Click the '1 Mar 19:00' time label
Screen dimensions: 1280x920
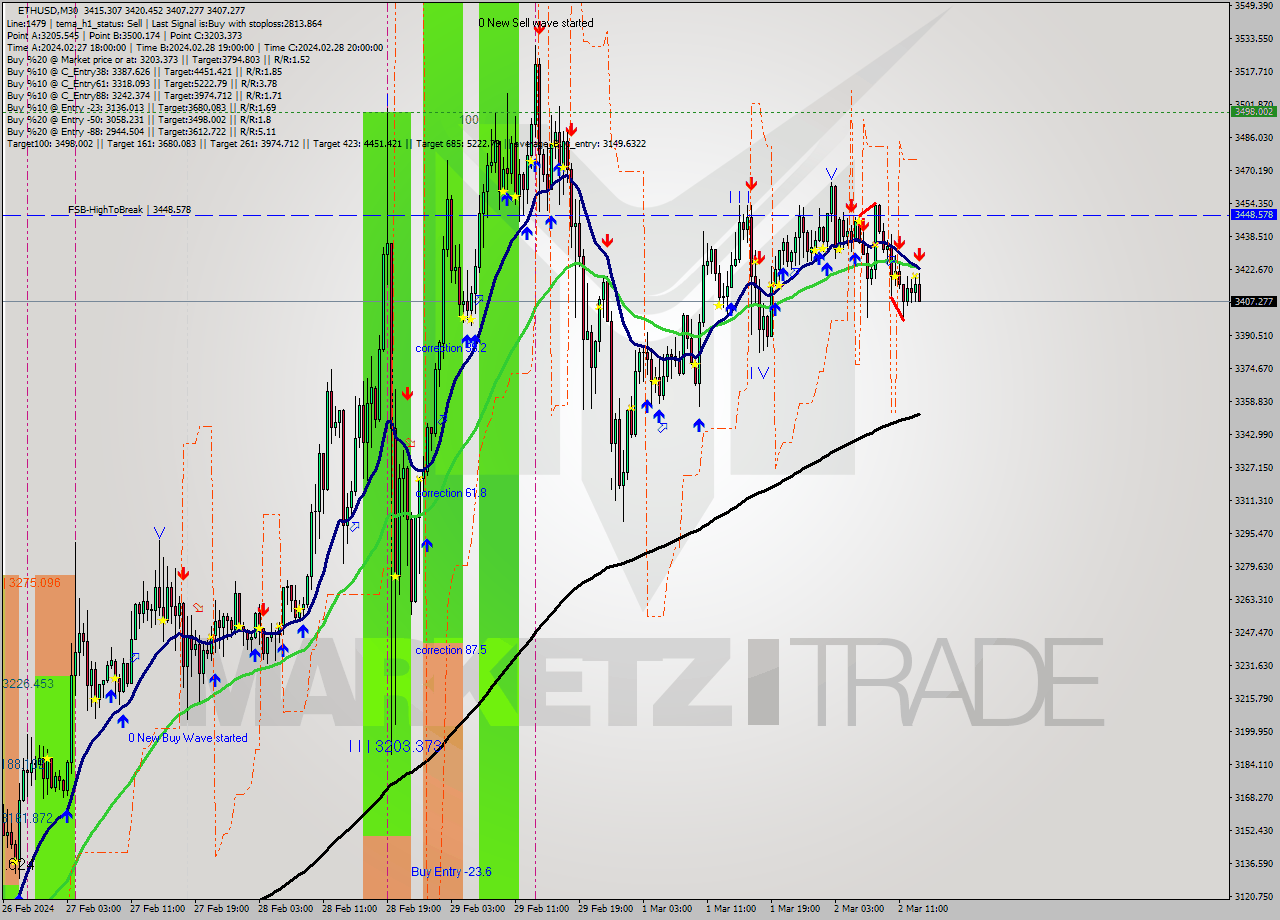click(795, 909)
